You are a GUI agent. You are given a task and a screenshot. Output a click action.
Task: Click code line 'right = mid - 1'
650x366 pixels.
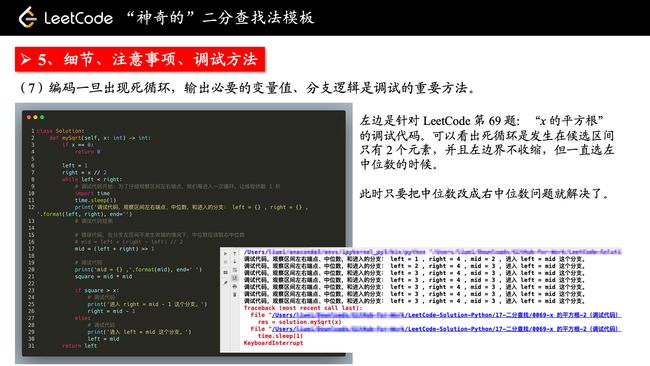[111, 311]
